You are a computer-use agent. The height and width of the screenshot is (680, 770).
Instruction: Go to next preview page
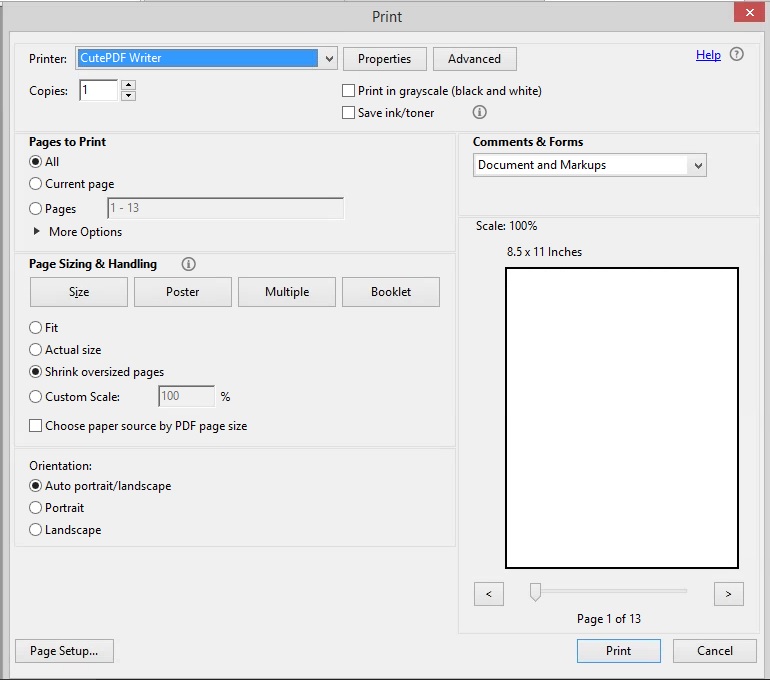tap(728, 594)
